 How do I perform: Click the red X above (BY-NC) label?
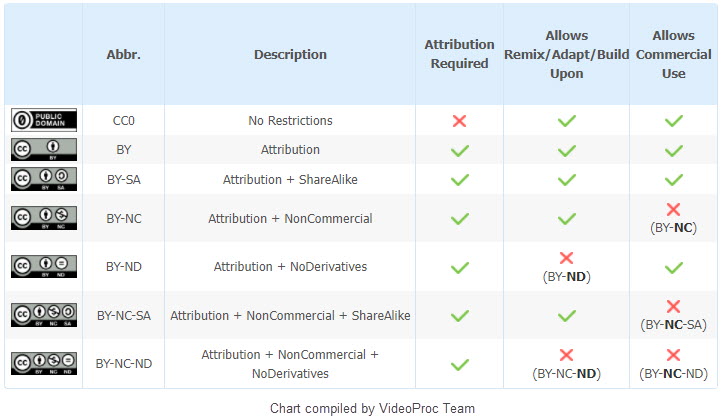coord(673,210)
